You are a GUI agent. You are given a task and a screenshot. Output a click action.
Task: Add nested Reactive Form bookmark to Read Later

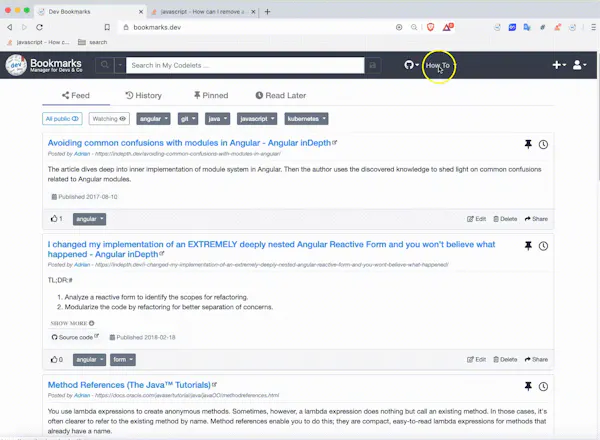pos(543,246)
